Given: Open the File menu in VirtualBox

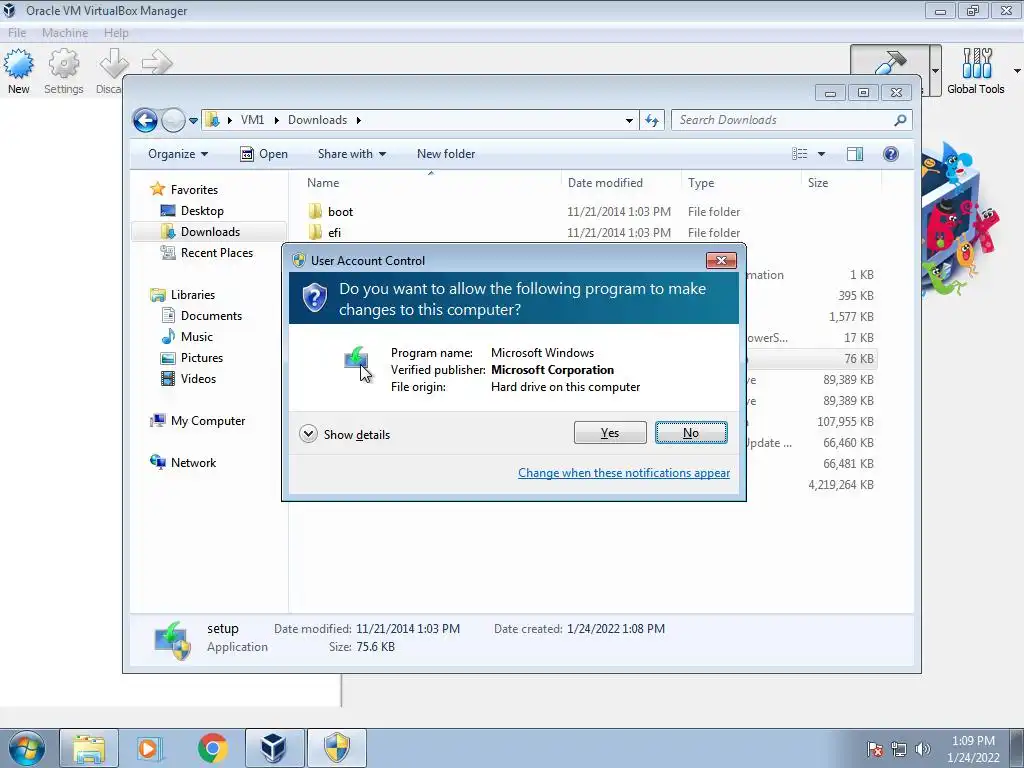Looking at the screenshot, I should 17,33.
